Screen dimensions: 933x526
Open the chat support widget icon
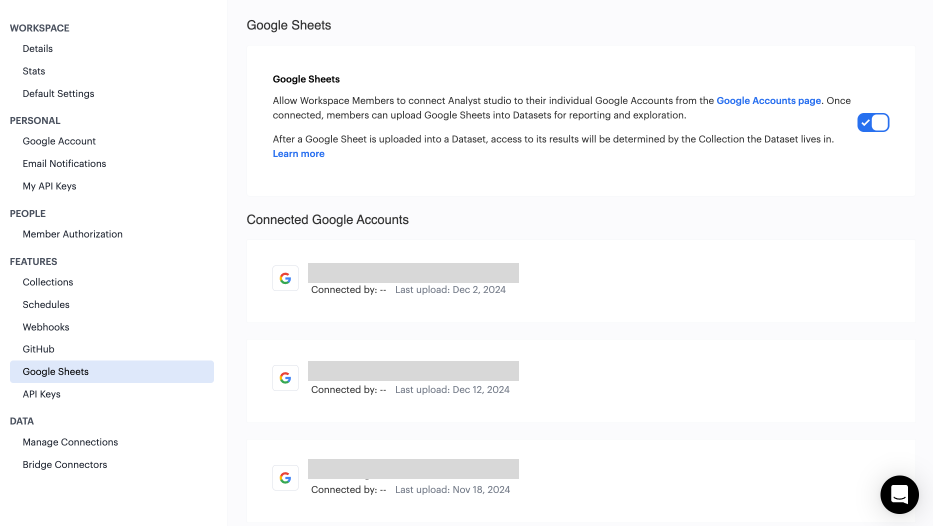pyautogui.click(x=899, y=494)
